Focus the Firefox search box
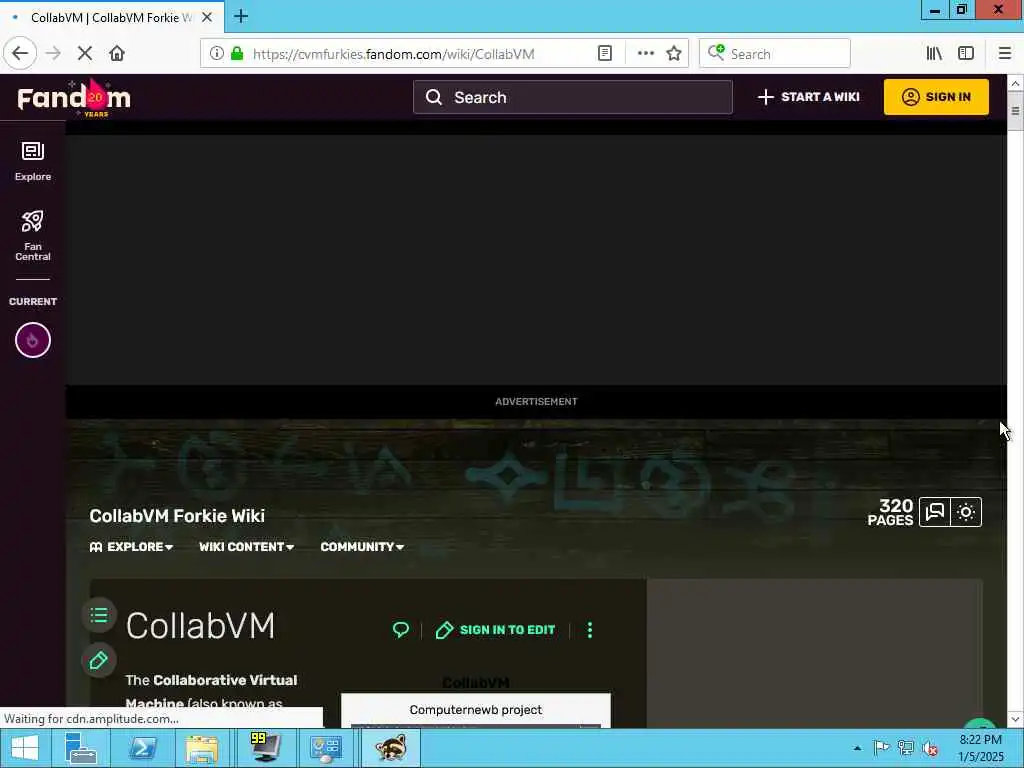This screenshot has width=1024, height=768. click(x=775, y=54)
